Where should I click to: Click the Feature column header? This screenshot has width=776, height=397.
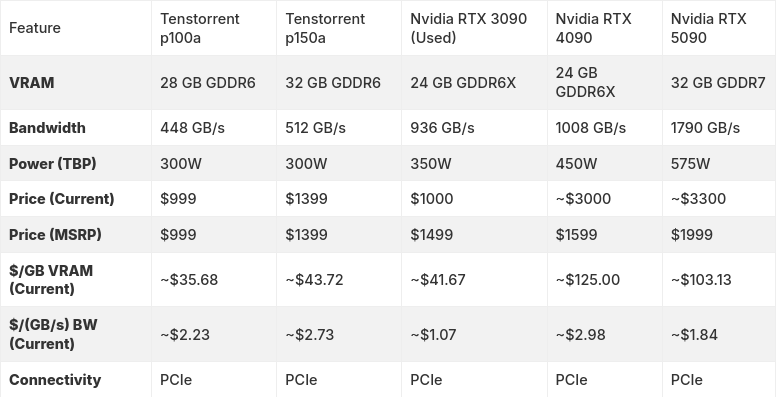(35, 28)
